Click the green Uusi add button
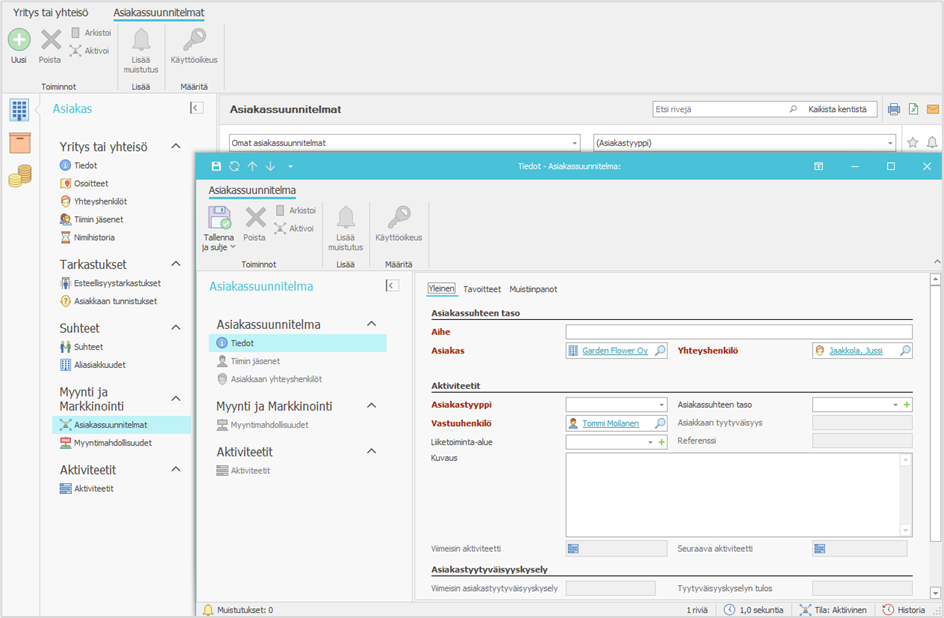This screenshot has height=618, width=944. 19,40
